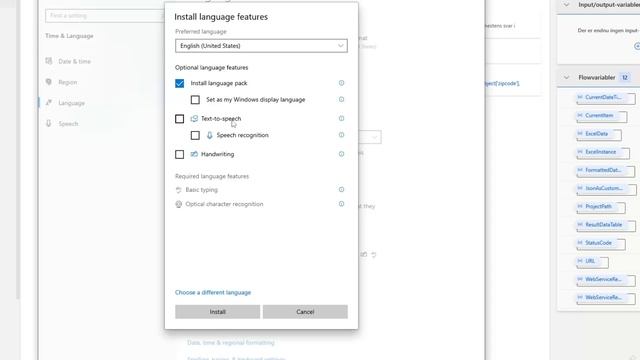Screen dimensions: 640x360
Task: Click the Region icon in Settings sidebar
Action: click(49, 82)
